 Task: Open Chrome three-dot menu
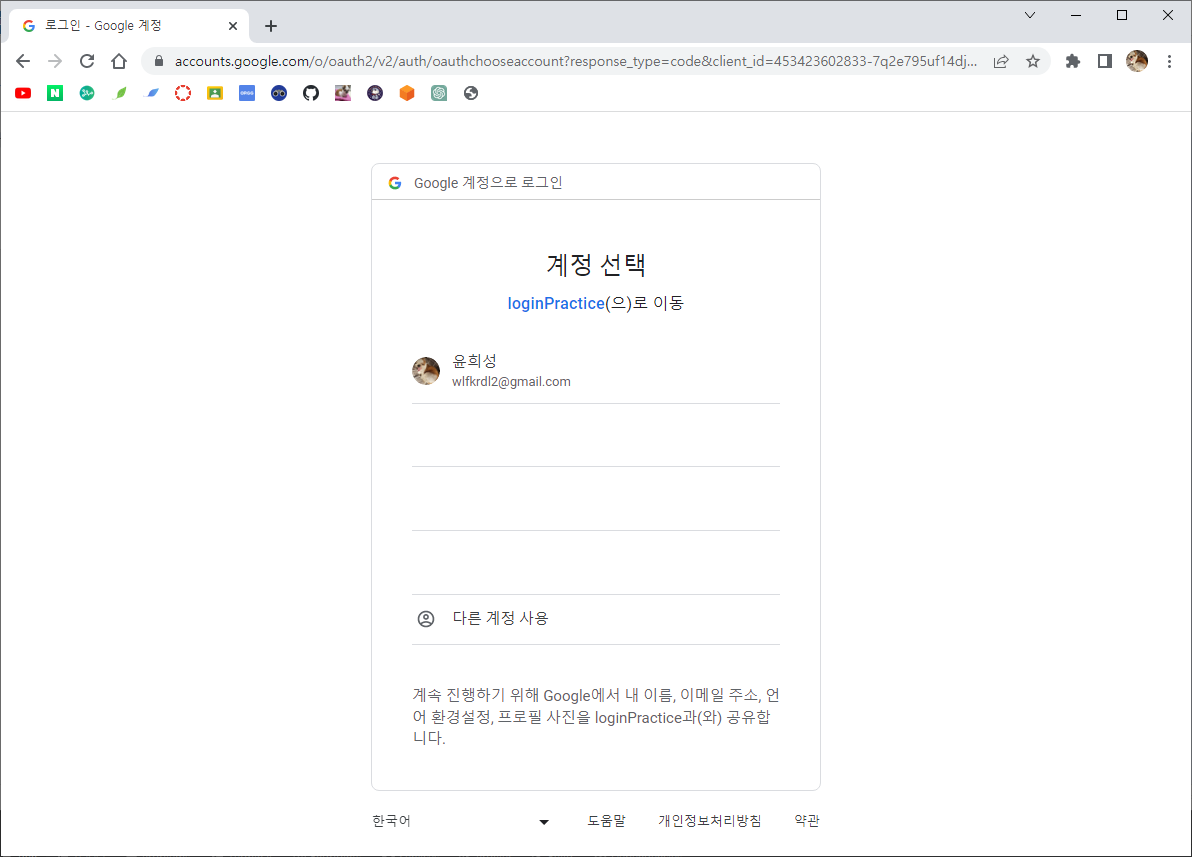click(1169, 61)
